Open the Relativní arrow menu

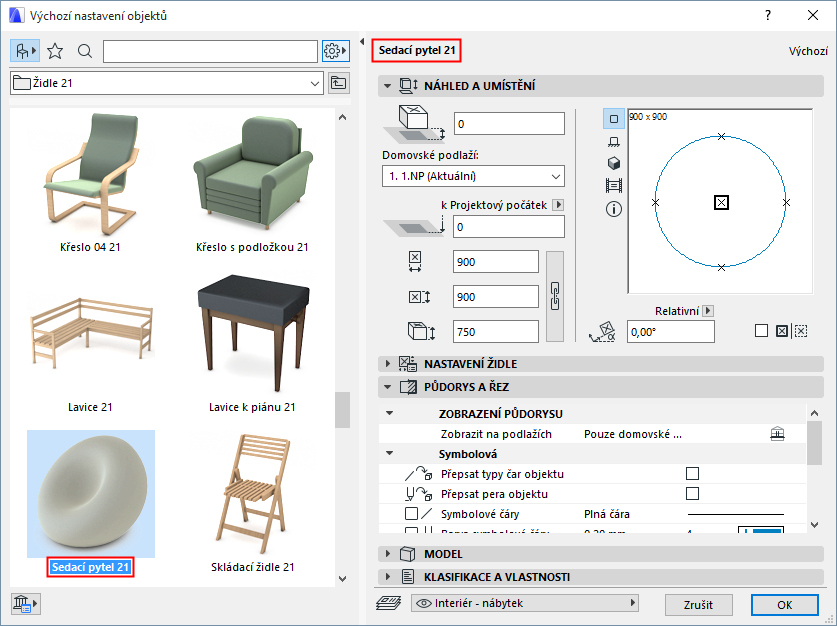tap(708, 311)
